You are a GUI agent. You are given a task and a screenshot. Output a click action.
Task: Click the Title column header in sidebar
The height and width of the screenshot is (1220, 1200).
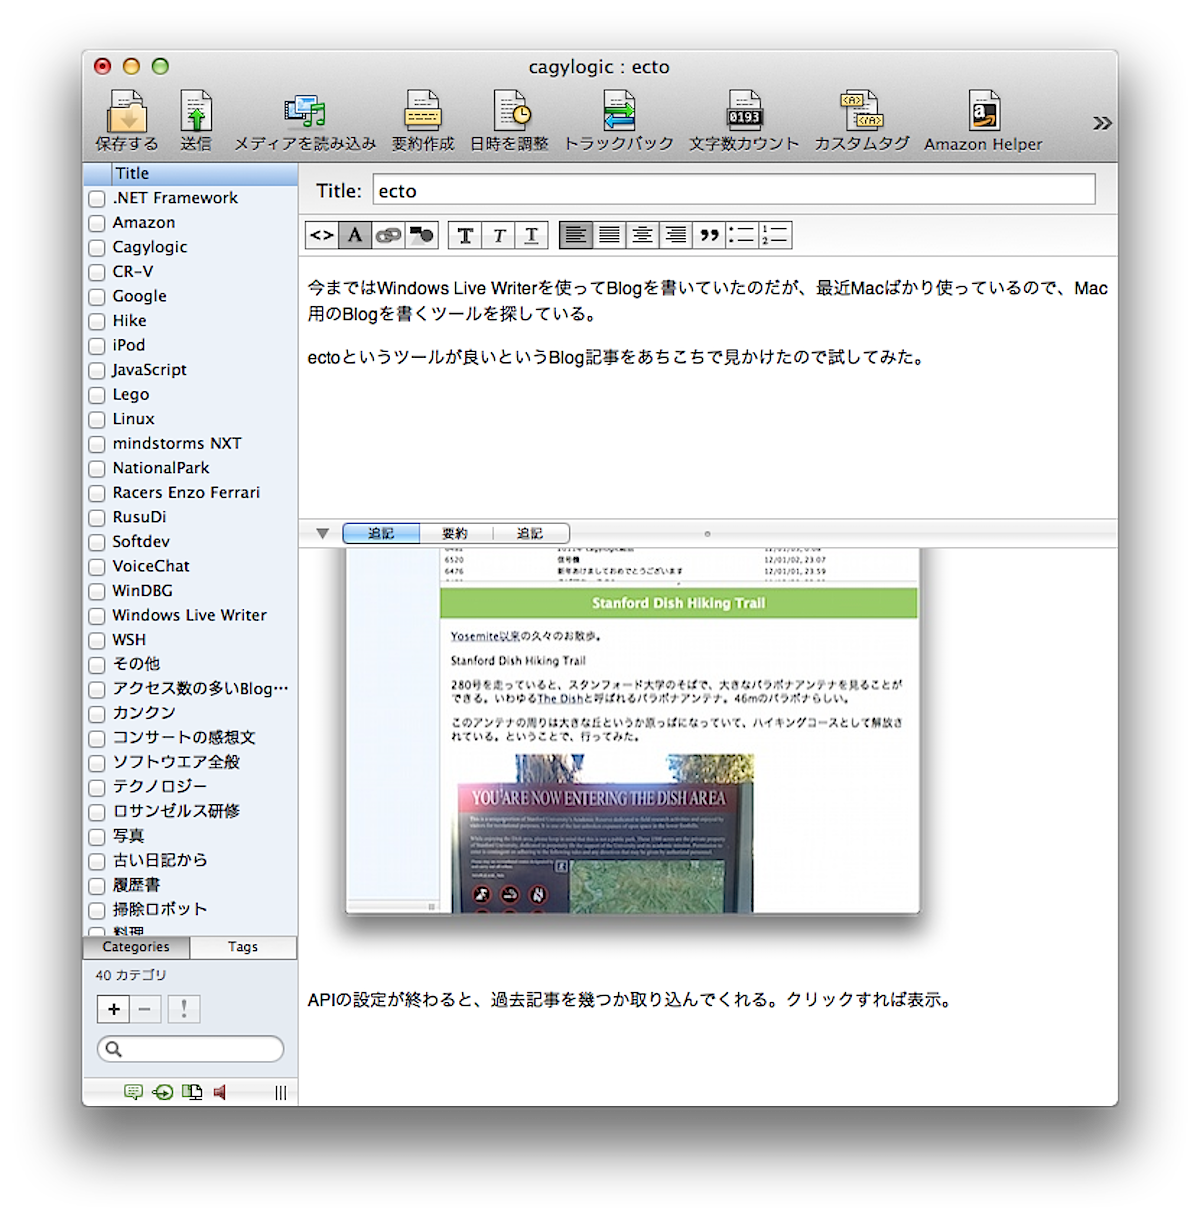190,173
